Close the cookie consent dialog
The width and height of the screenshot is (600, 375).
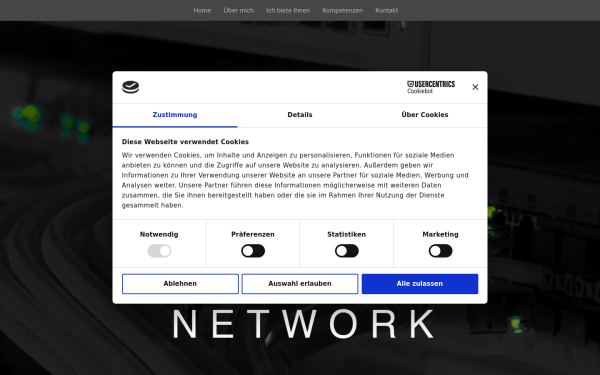click(475, 87)
